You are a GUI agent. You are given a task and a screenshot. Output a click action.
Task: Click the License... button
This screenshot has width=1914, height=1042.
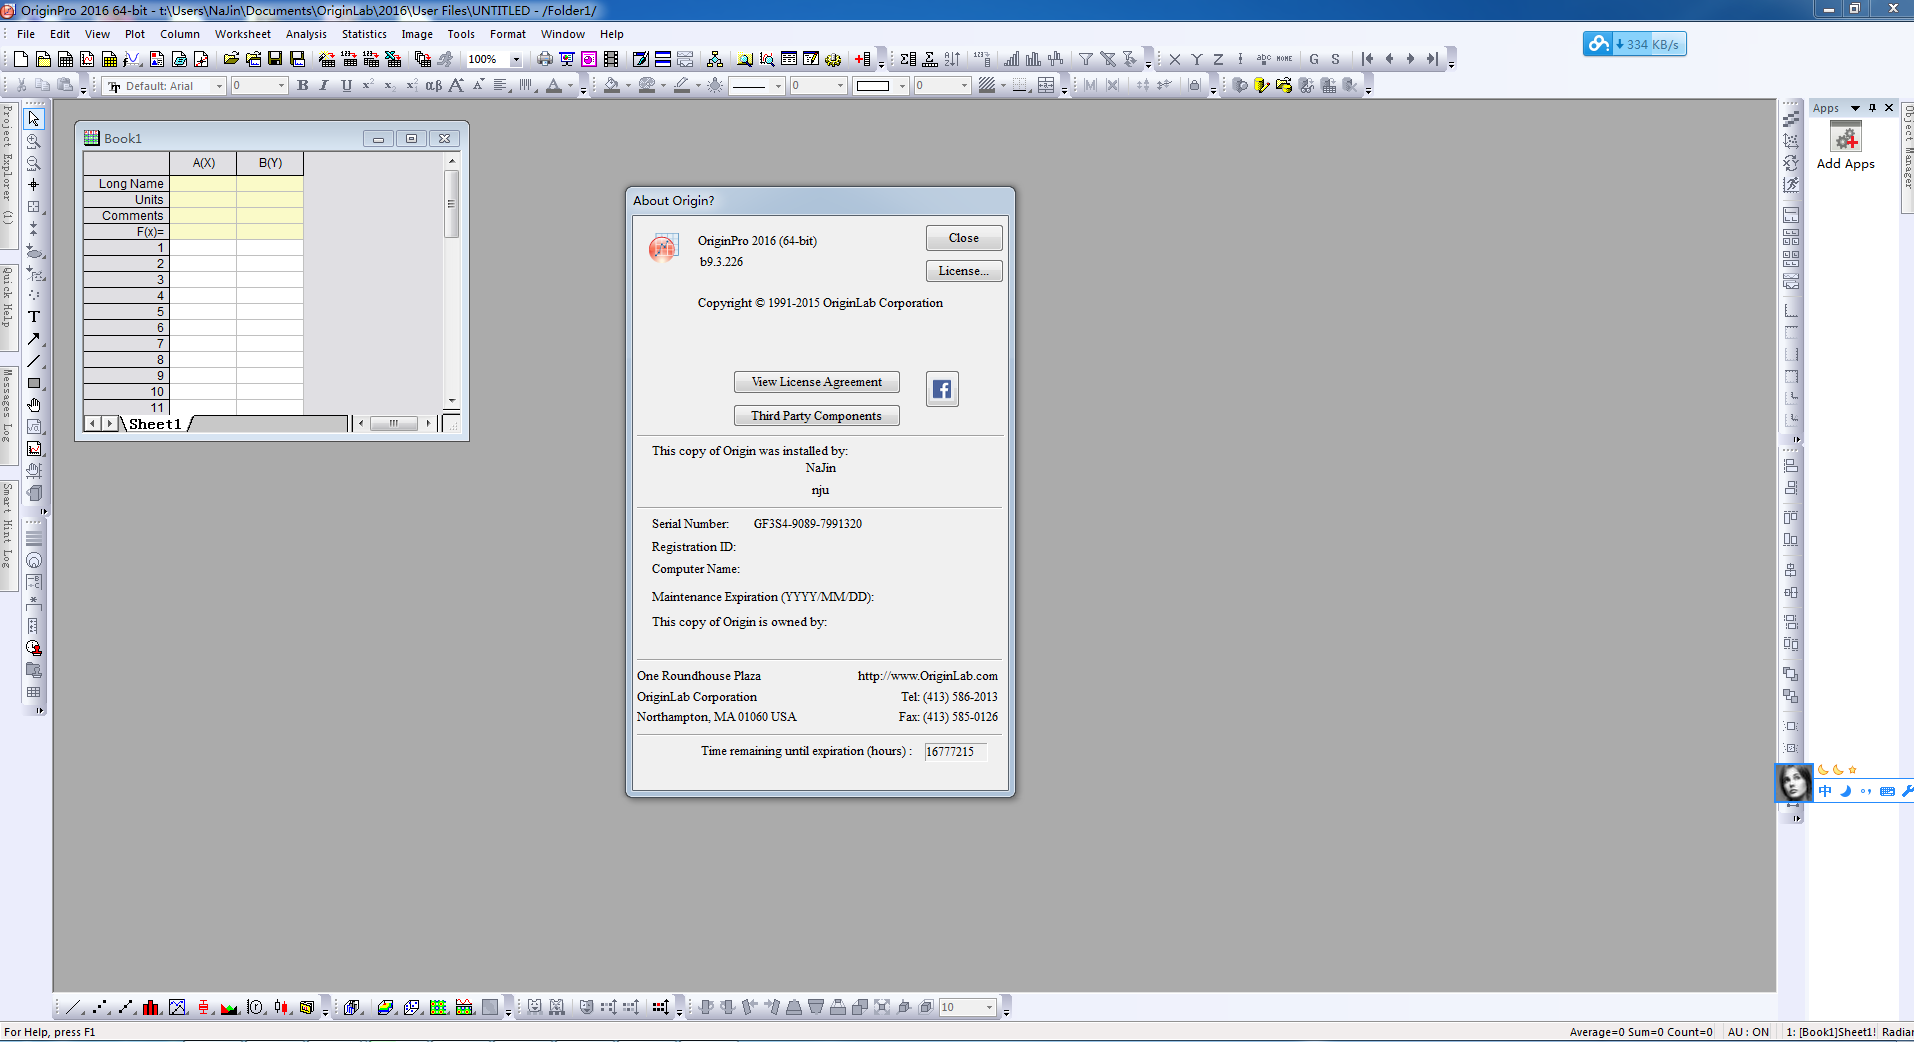point(963,271)
